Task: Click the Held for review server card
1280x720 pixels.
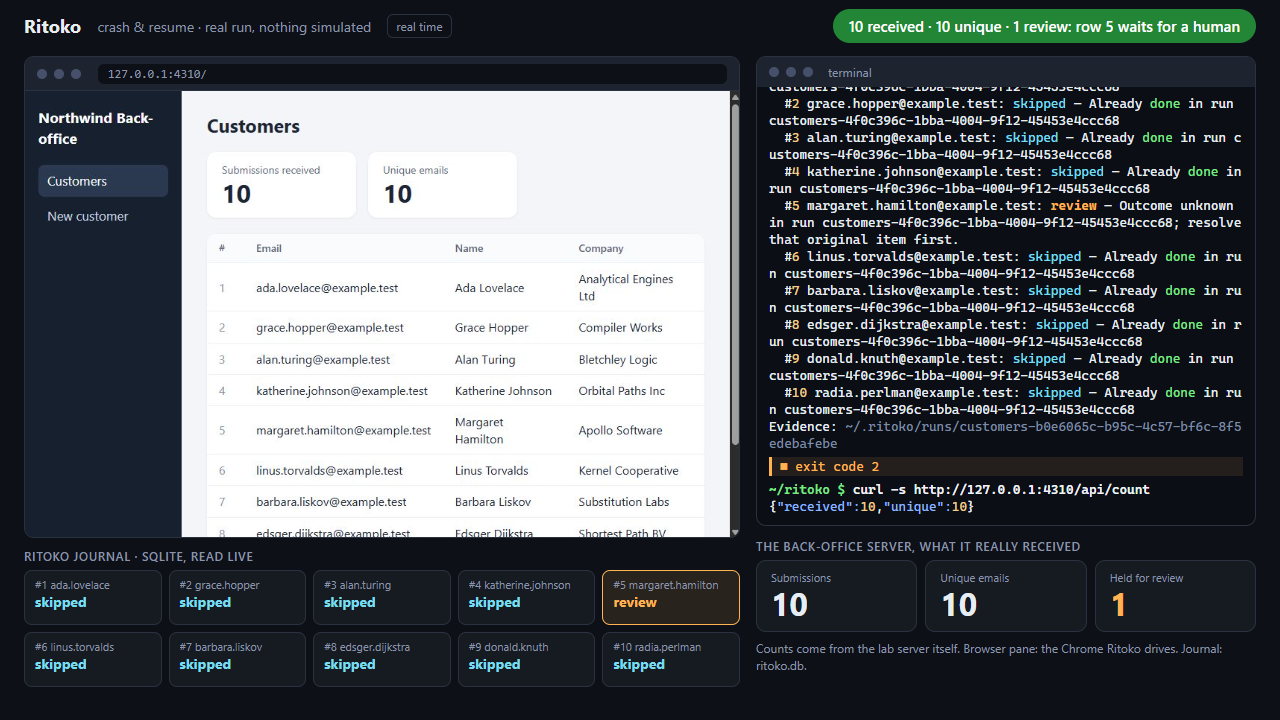Action: tap(1175, 596)
